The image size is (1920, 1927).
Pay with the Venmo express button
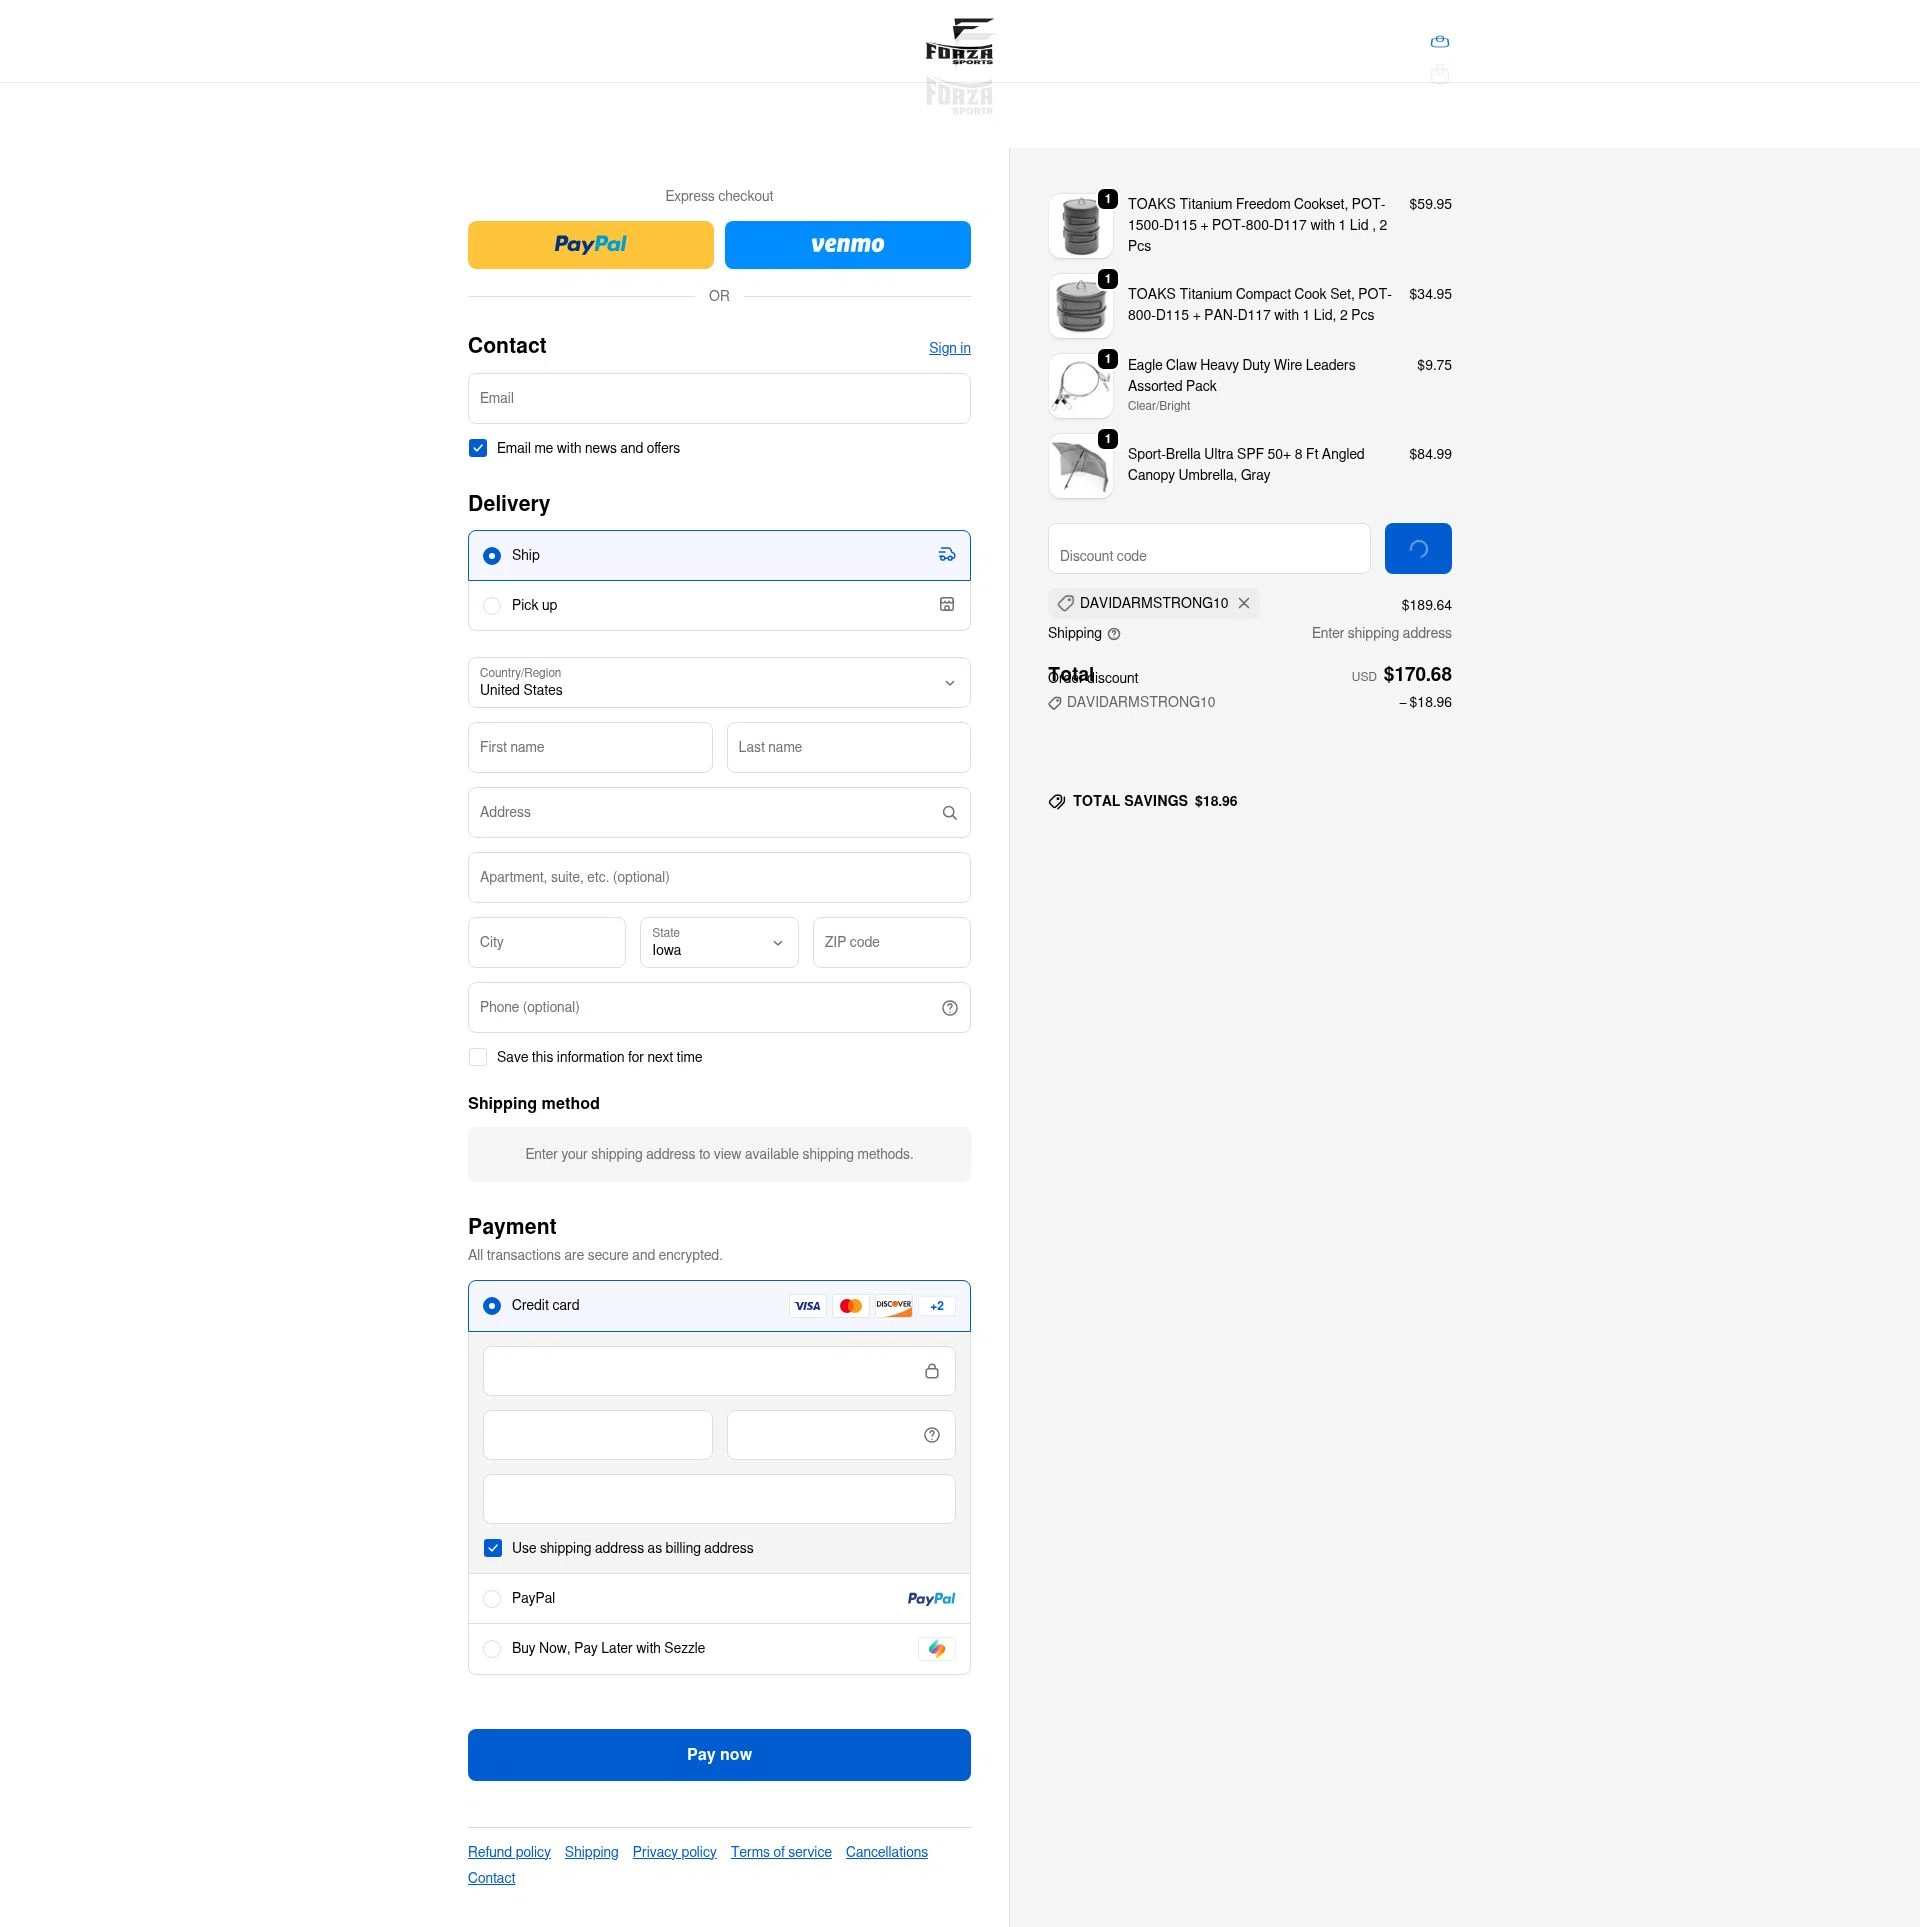click(x=847, y=245)
